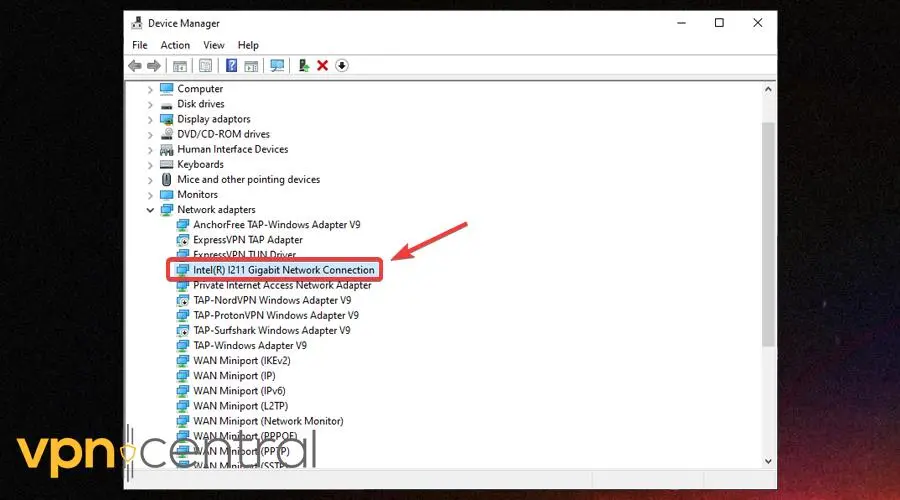Viewport: 900px width, 500px height.
Task: Select Intel(R) I211 Gigabit Network Connection
Action: tap(284, 270)
